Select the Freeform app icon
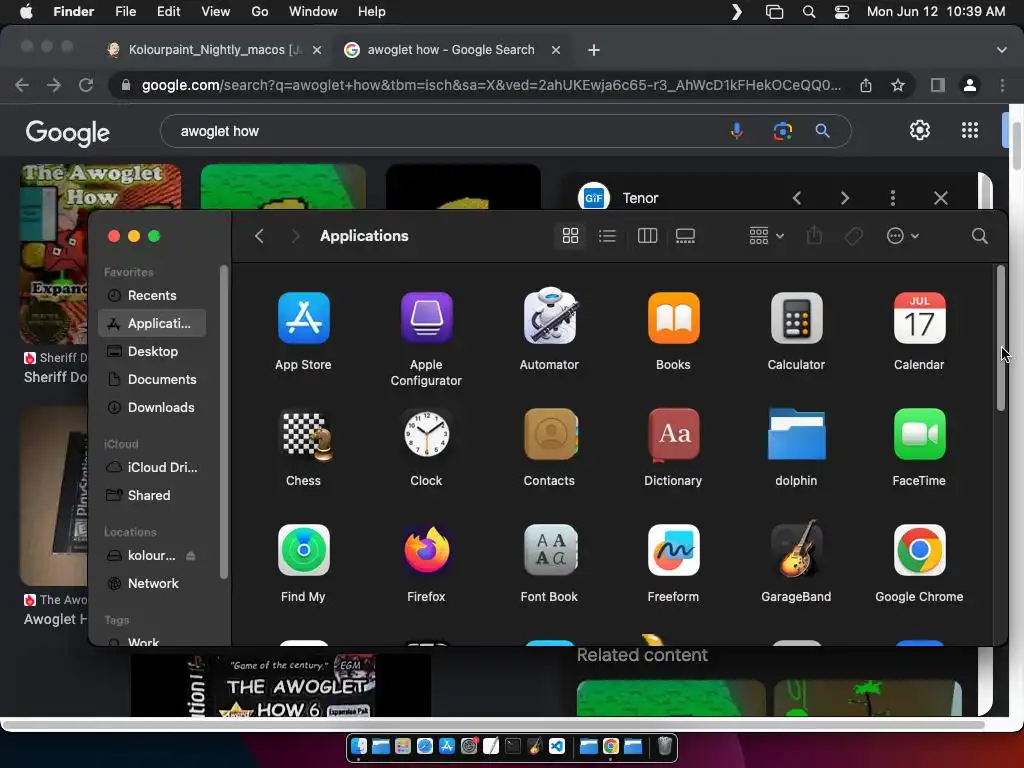This screenshot has width=1024, height=768. tap(673, 550)
